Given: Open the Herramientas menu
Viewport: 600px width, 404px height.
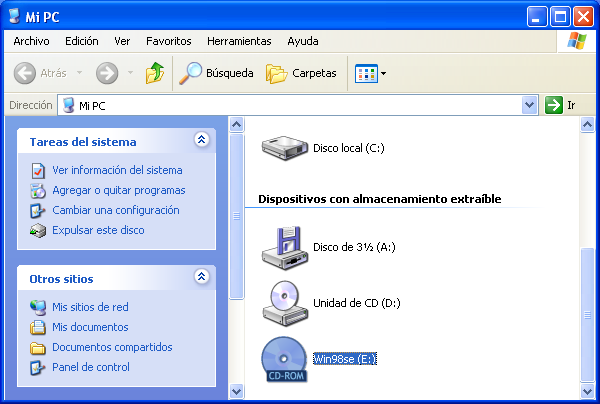Looking at the screenshot, I should 239,41.
